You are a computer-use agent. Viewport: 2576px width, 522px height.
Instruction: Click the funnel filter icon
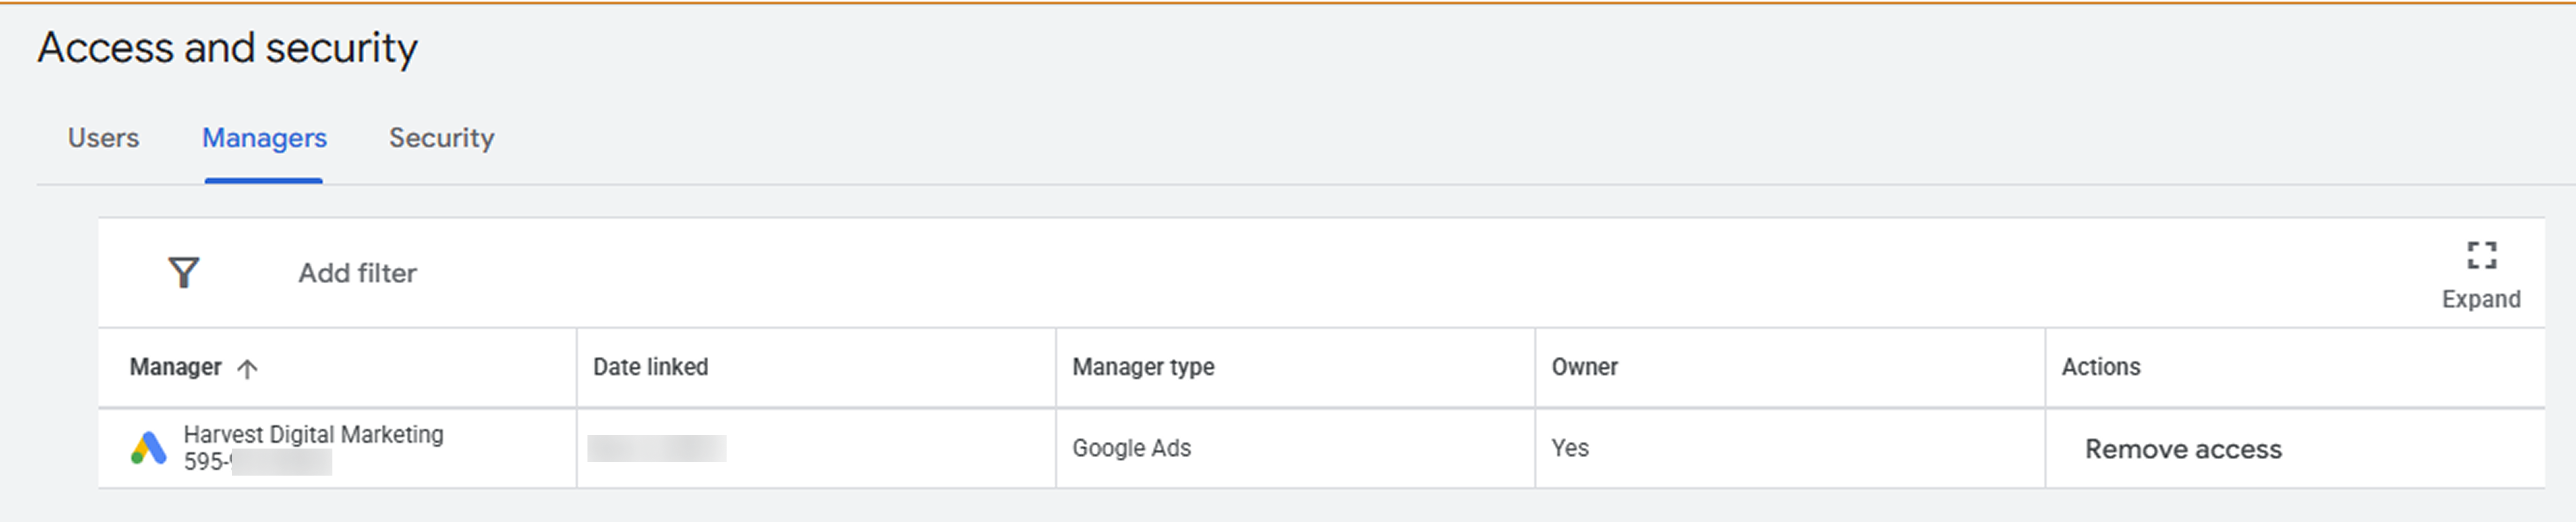click(184, 272)
